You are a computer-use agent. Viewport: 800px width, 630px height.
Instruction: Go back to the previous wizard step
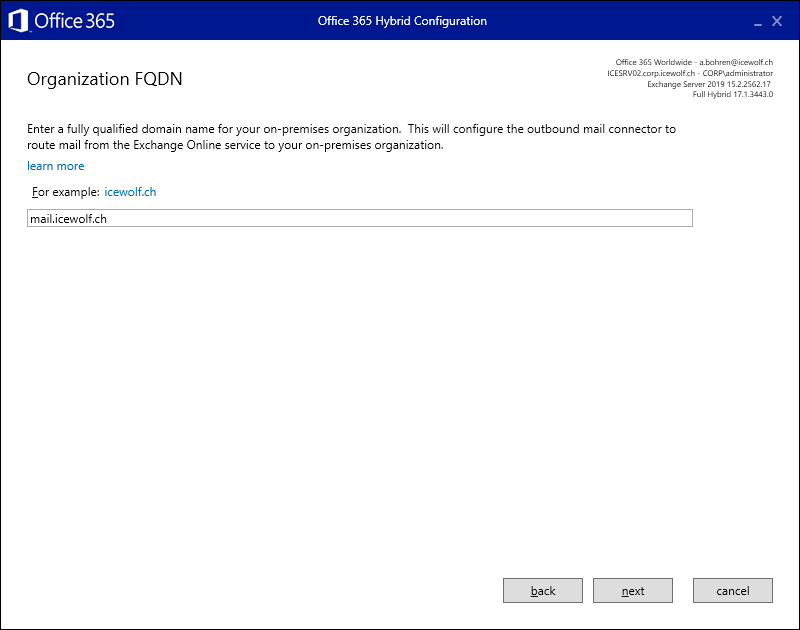[x=543, y=591]
